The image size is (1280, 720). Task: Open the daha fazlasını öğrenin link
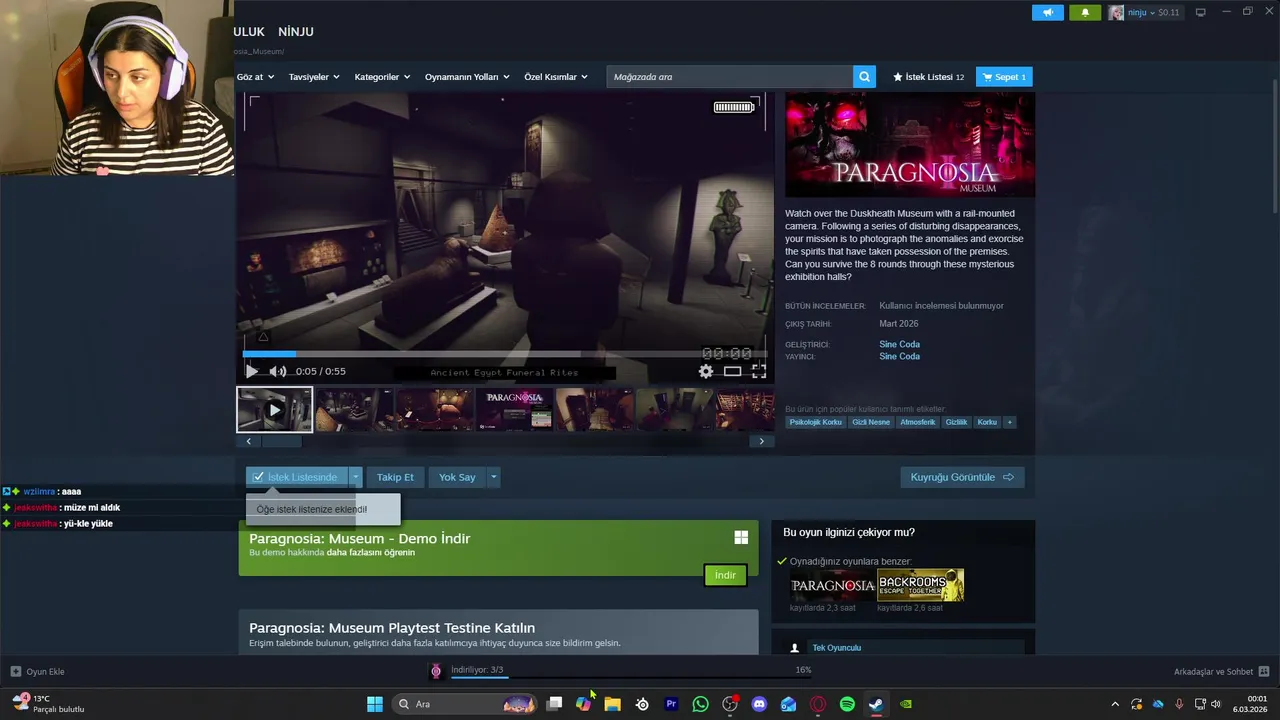pos(370,552)
